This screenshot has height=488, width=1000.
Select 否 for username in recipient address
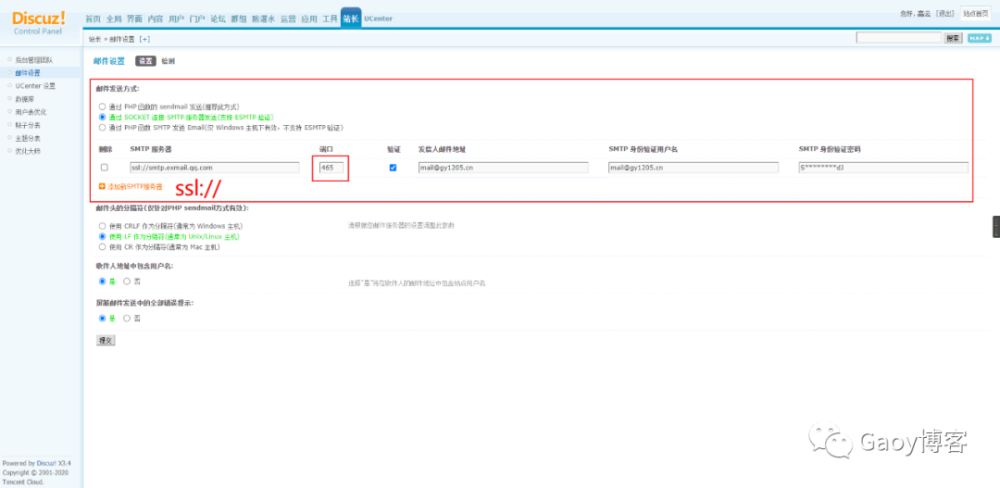[127, 281]
